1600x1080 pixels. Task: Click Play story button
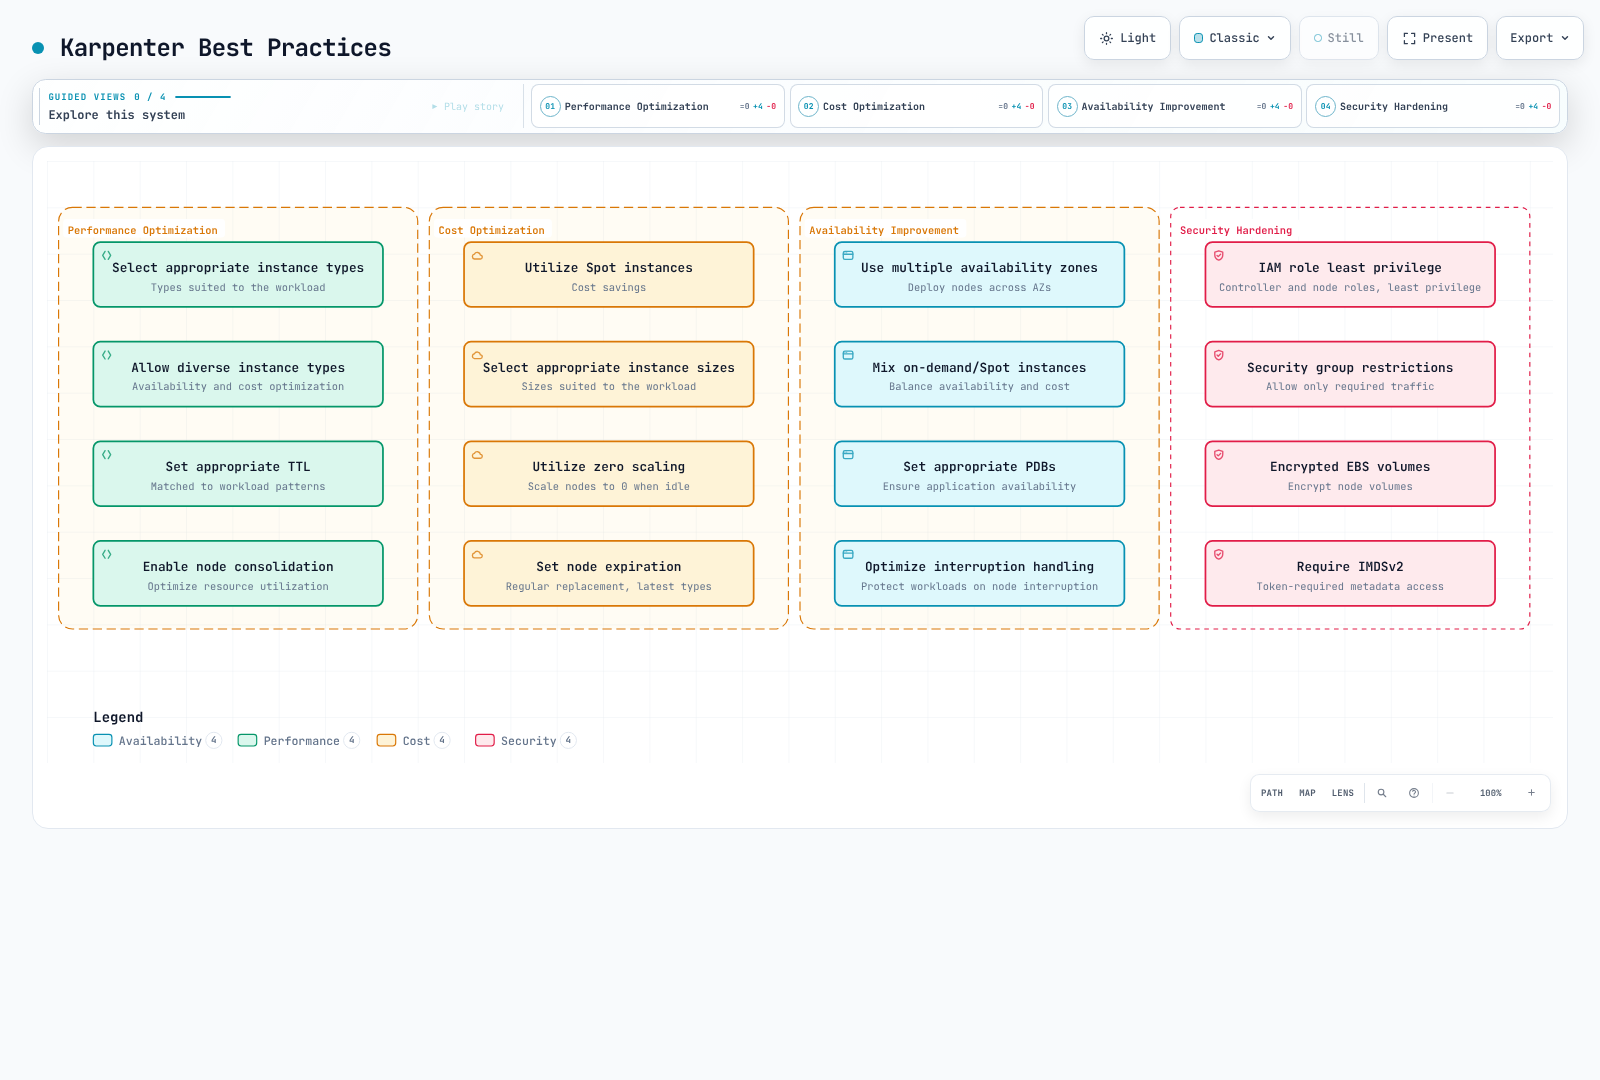click(x=468, y=106)
